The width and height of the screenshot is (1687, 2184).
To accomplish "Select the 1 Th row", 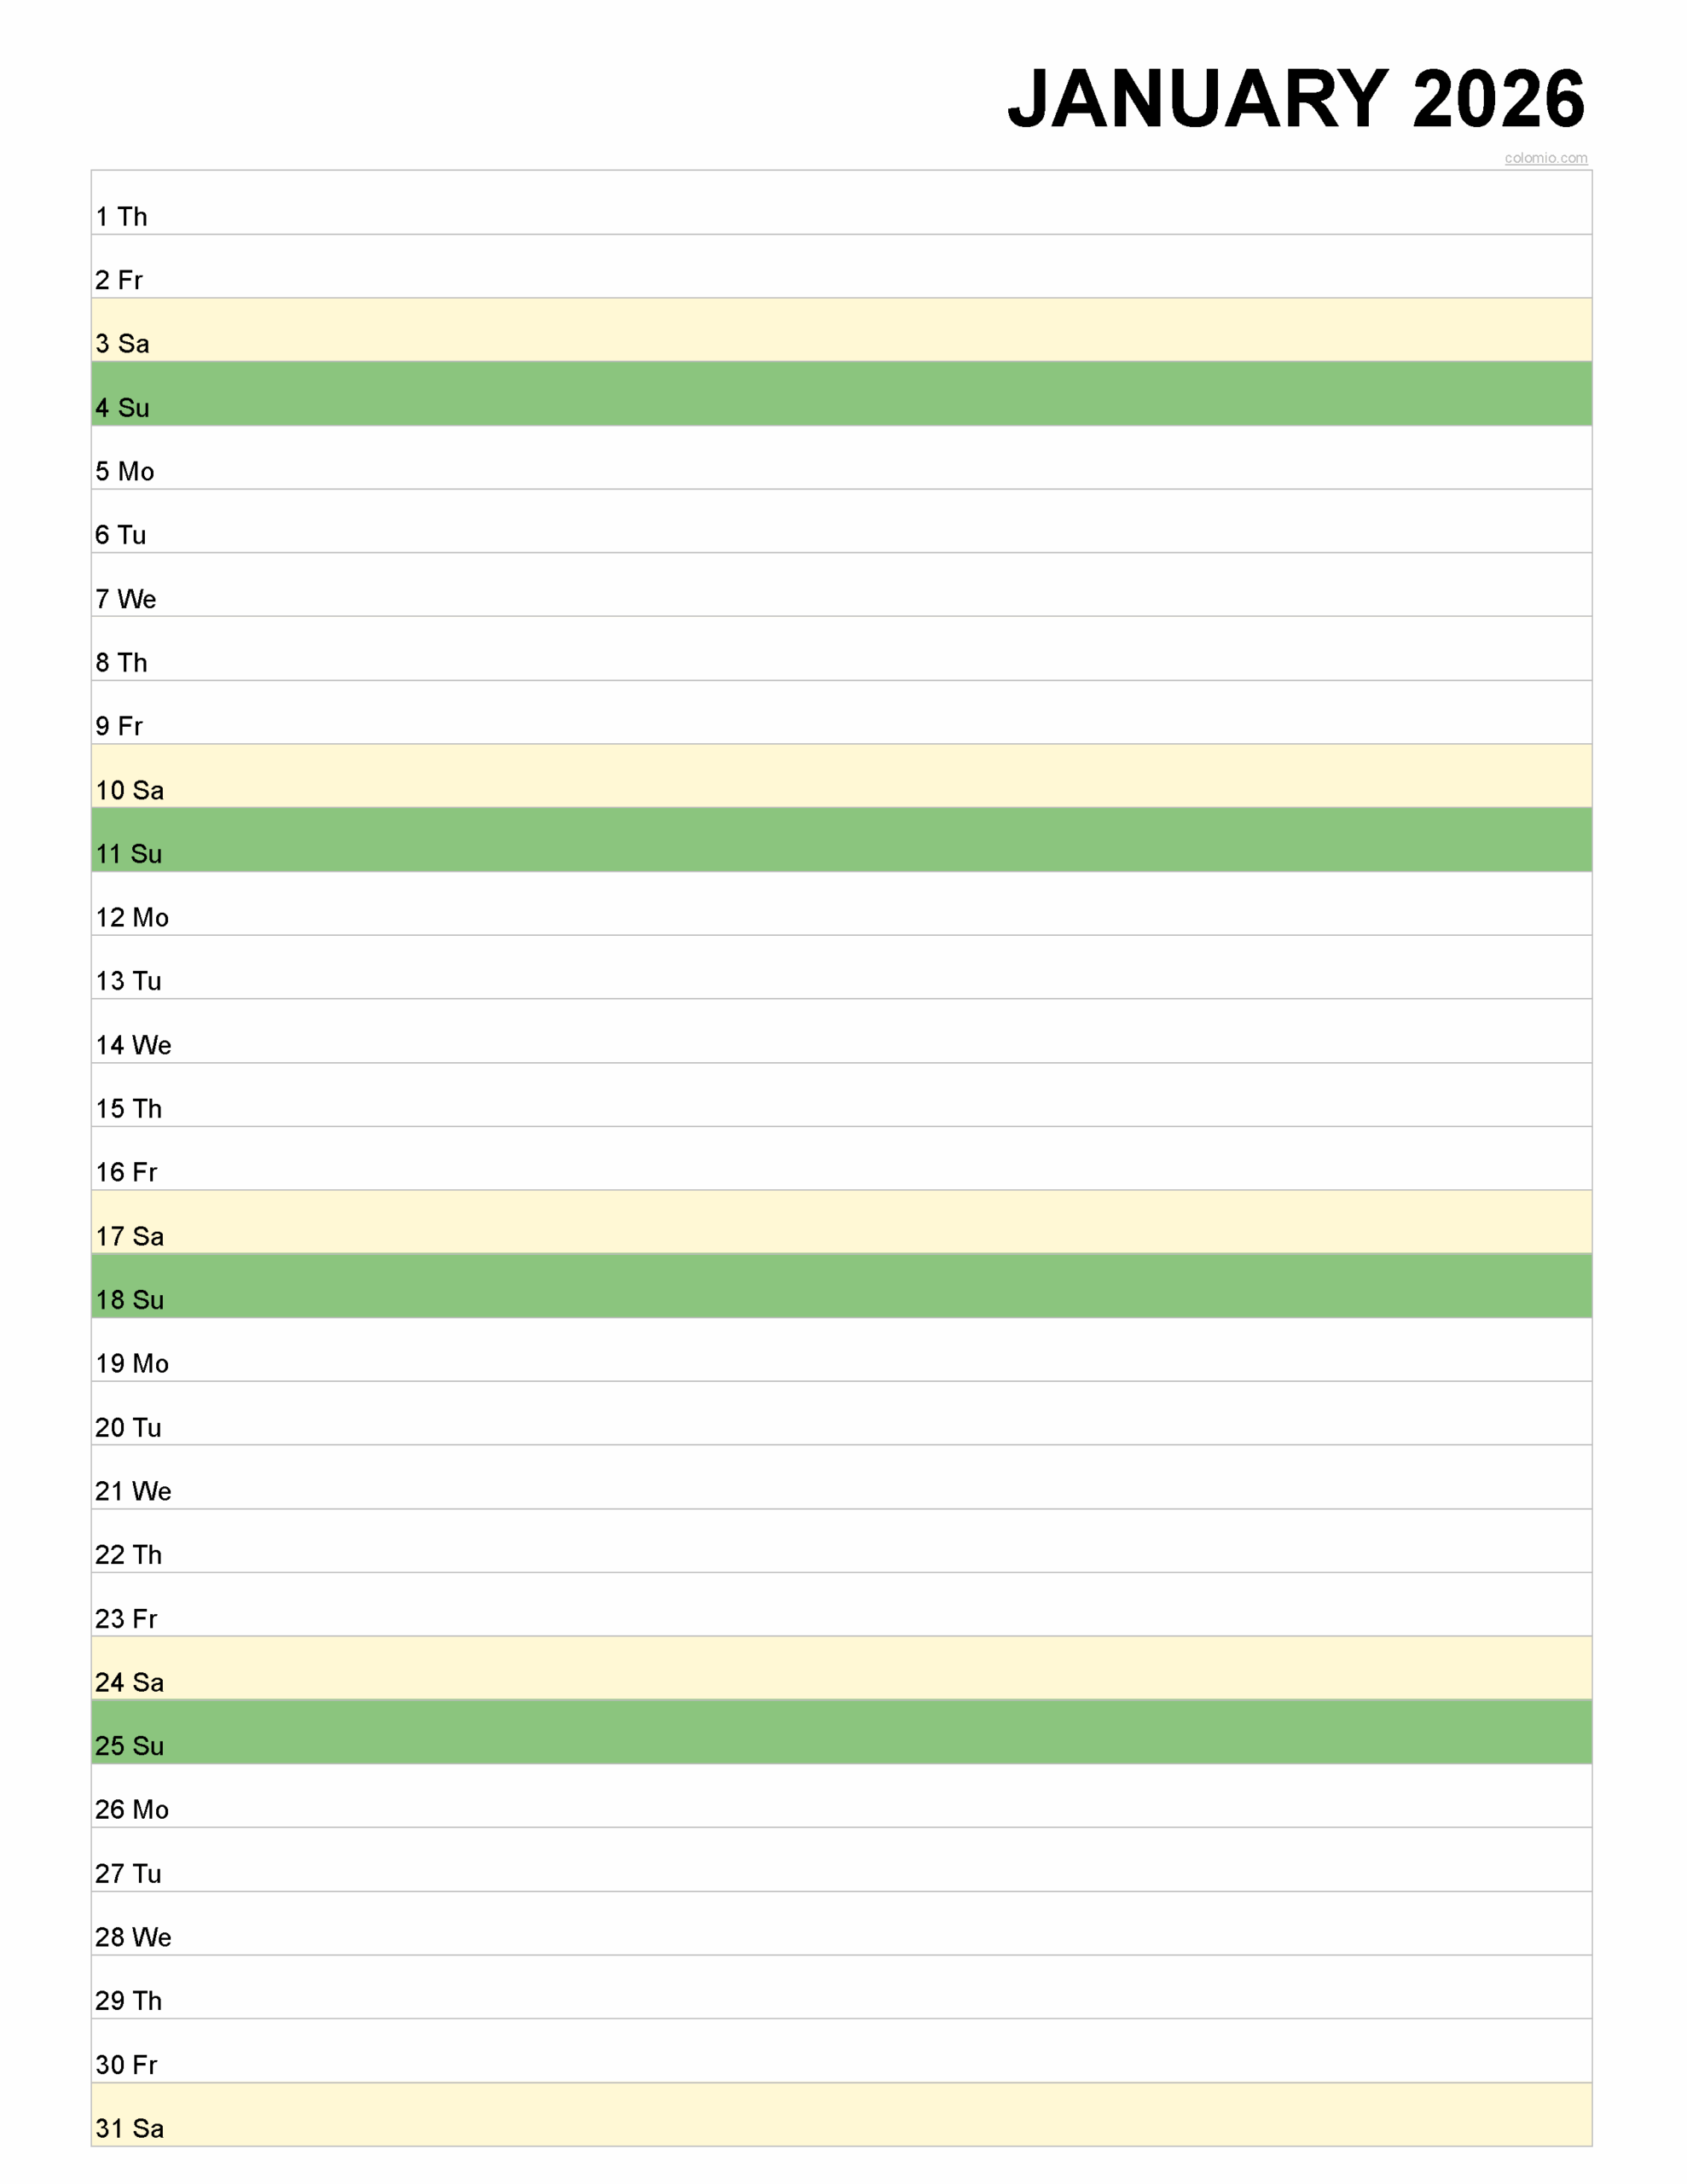I will point(841,203).
